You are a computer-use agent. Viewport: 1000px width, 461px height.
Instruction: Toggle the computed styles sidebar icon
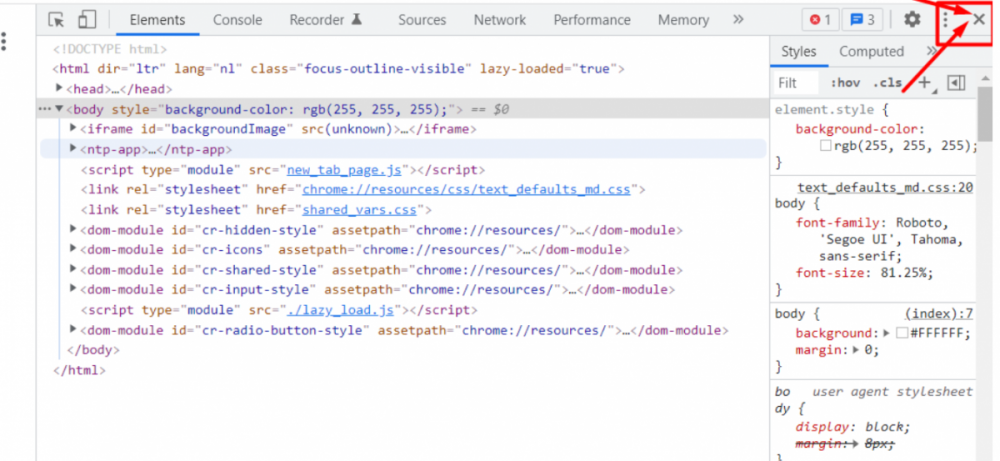point(956,83)
